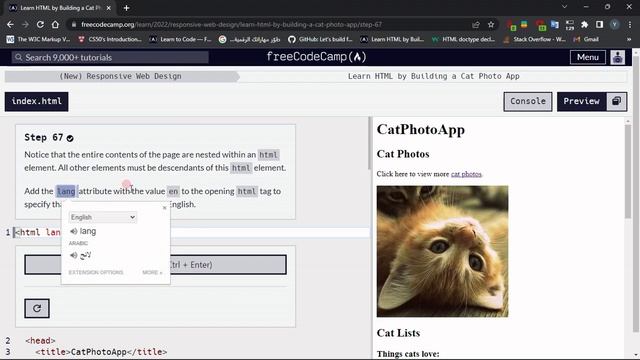Open the Chrome three-dot menu
The width and height of the screenshot is (640, 360).
click(x=630, y=24)
